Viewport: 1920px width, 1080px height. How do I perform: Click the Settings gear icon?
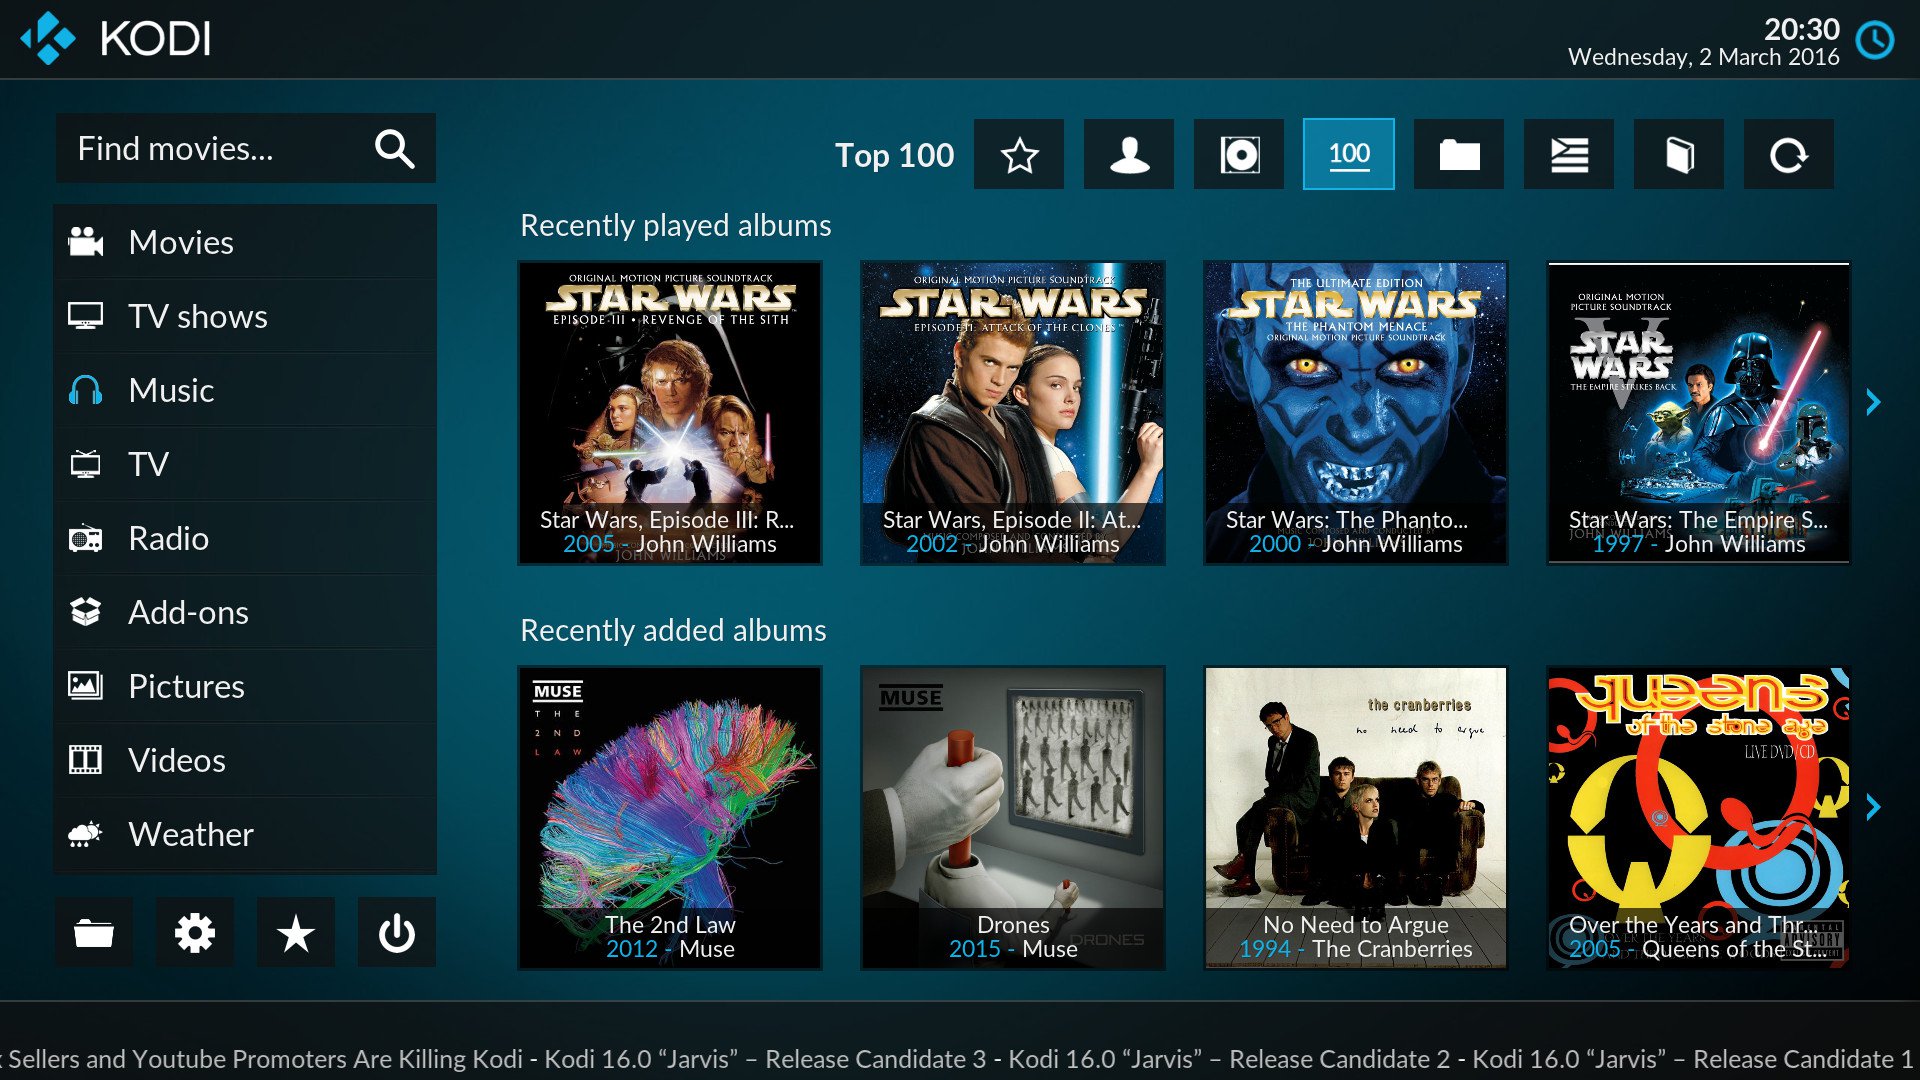coord(196,936)
